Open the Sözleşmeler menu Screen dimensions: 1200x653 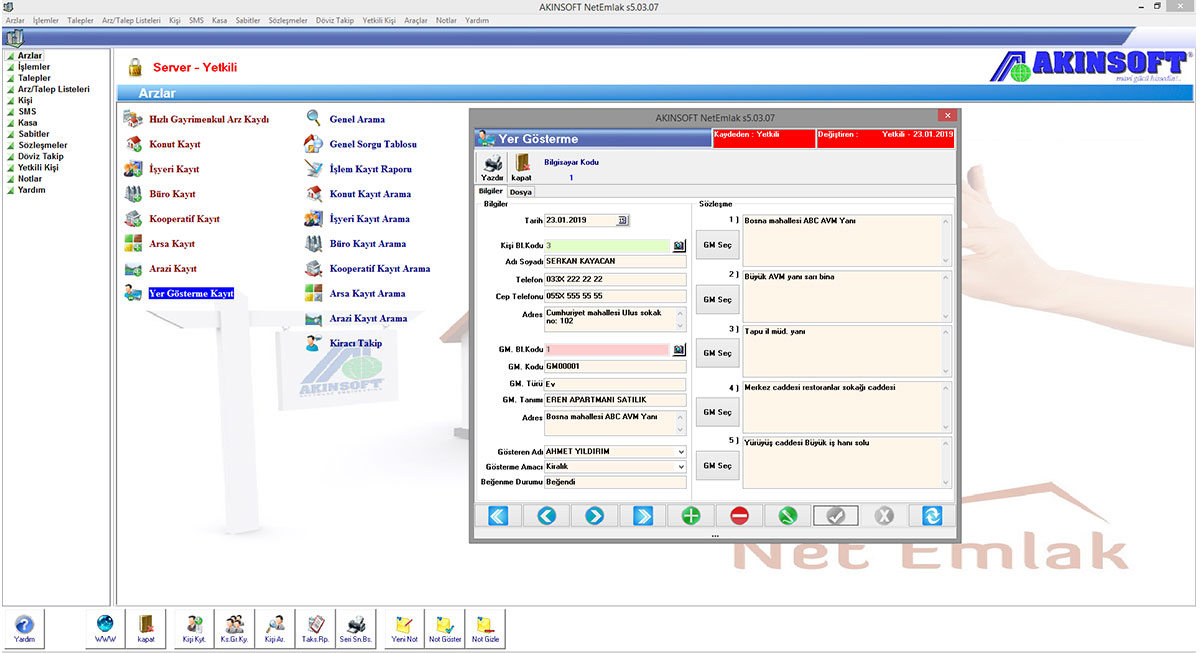tap(288, 19)
